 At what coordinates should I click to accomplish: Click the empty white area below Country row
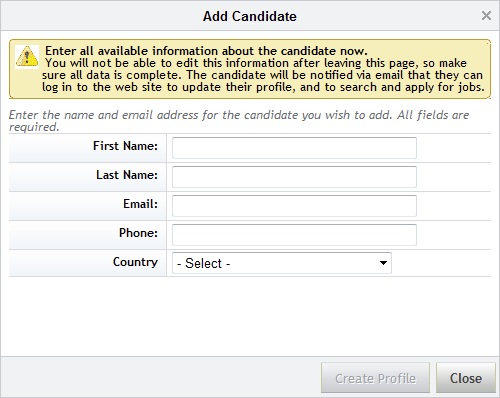tap(250, 316)
